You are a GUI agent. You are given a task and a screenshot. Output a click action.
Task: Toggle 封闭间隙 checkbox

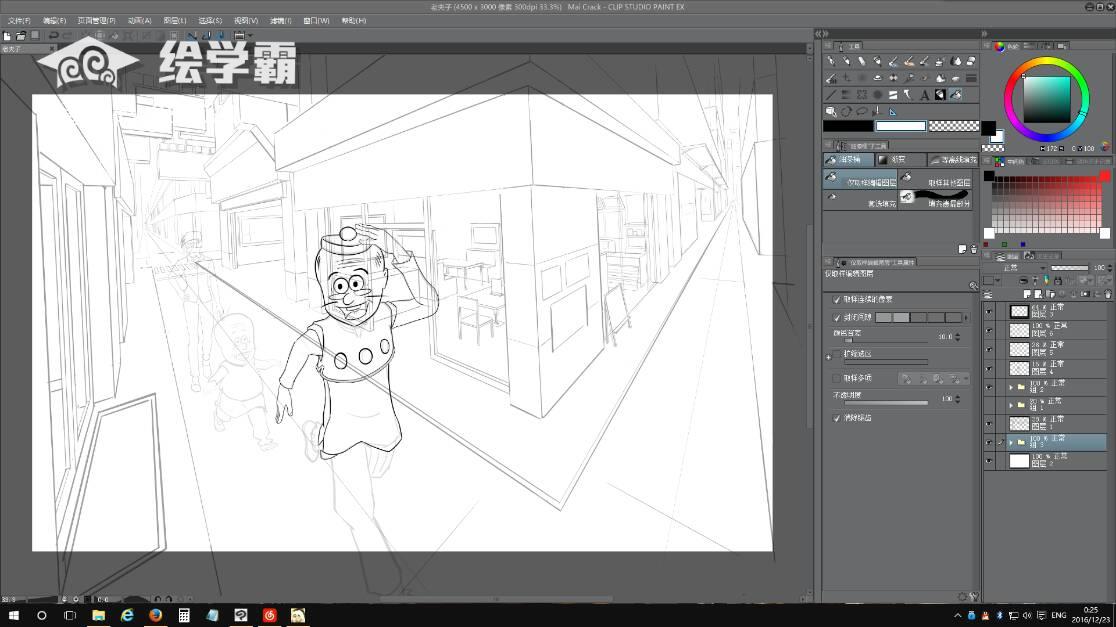[x=837, y=317]
